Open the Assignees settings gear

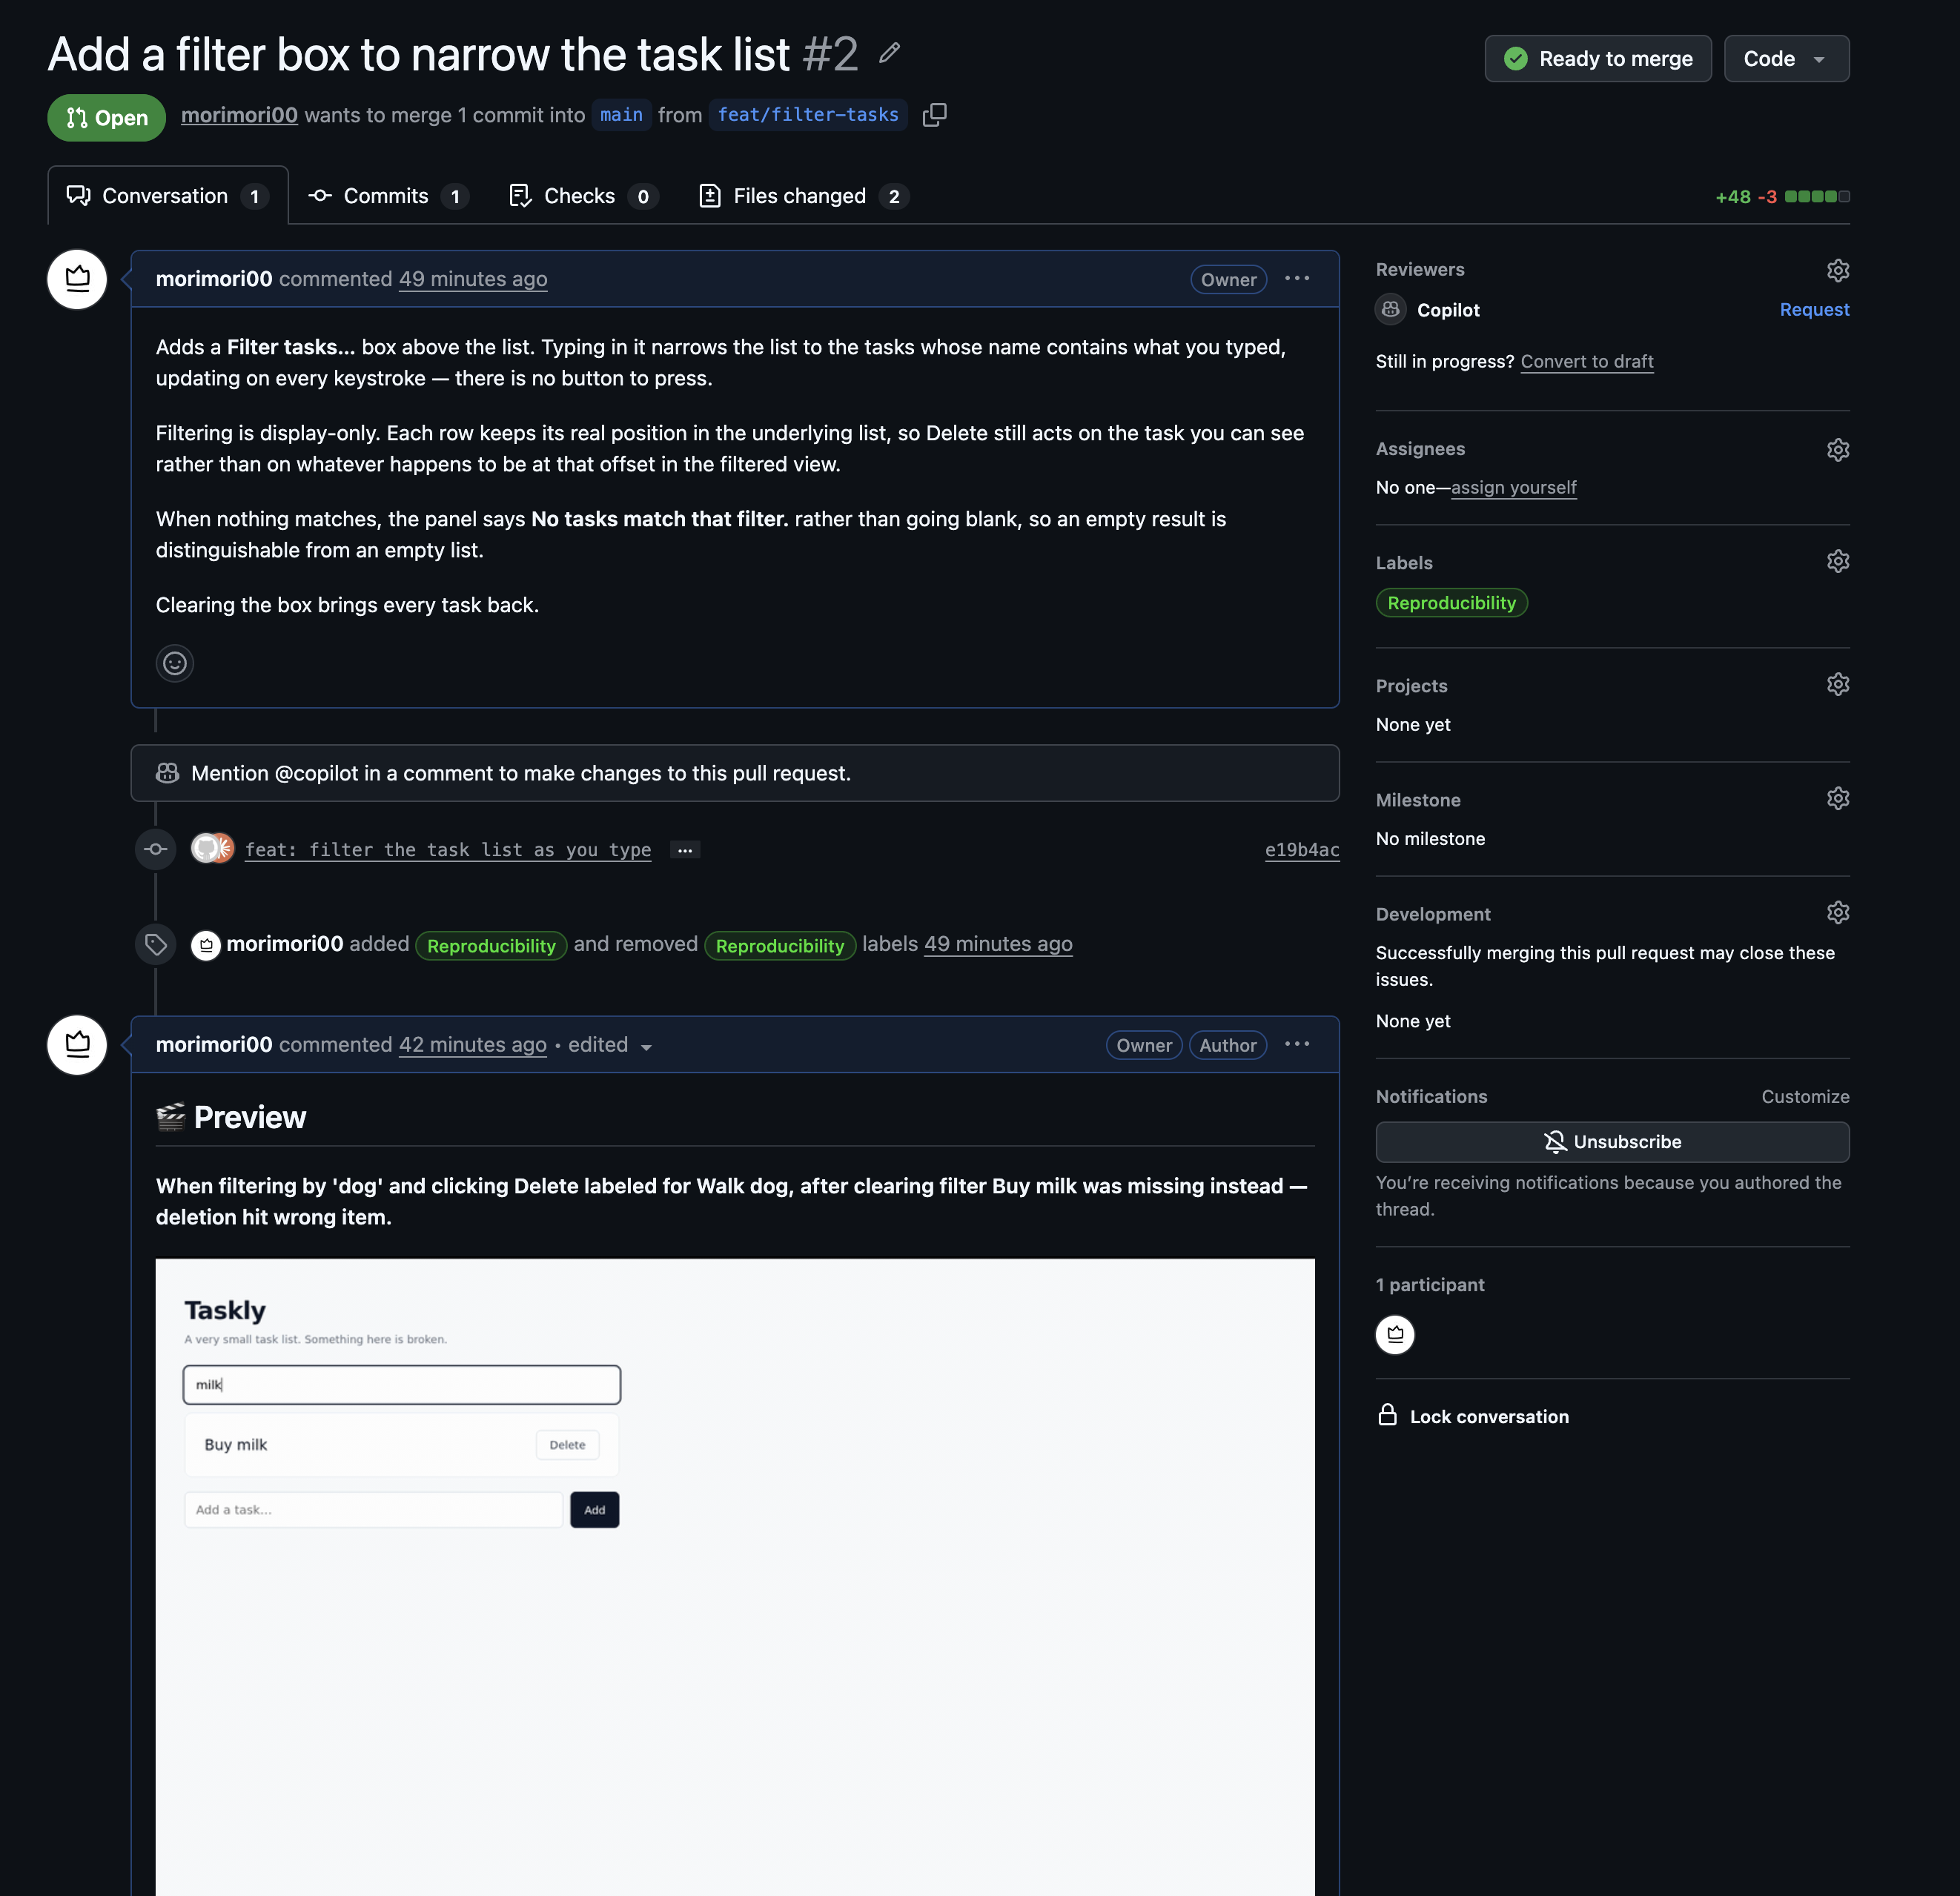point(1837,449)
